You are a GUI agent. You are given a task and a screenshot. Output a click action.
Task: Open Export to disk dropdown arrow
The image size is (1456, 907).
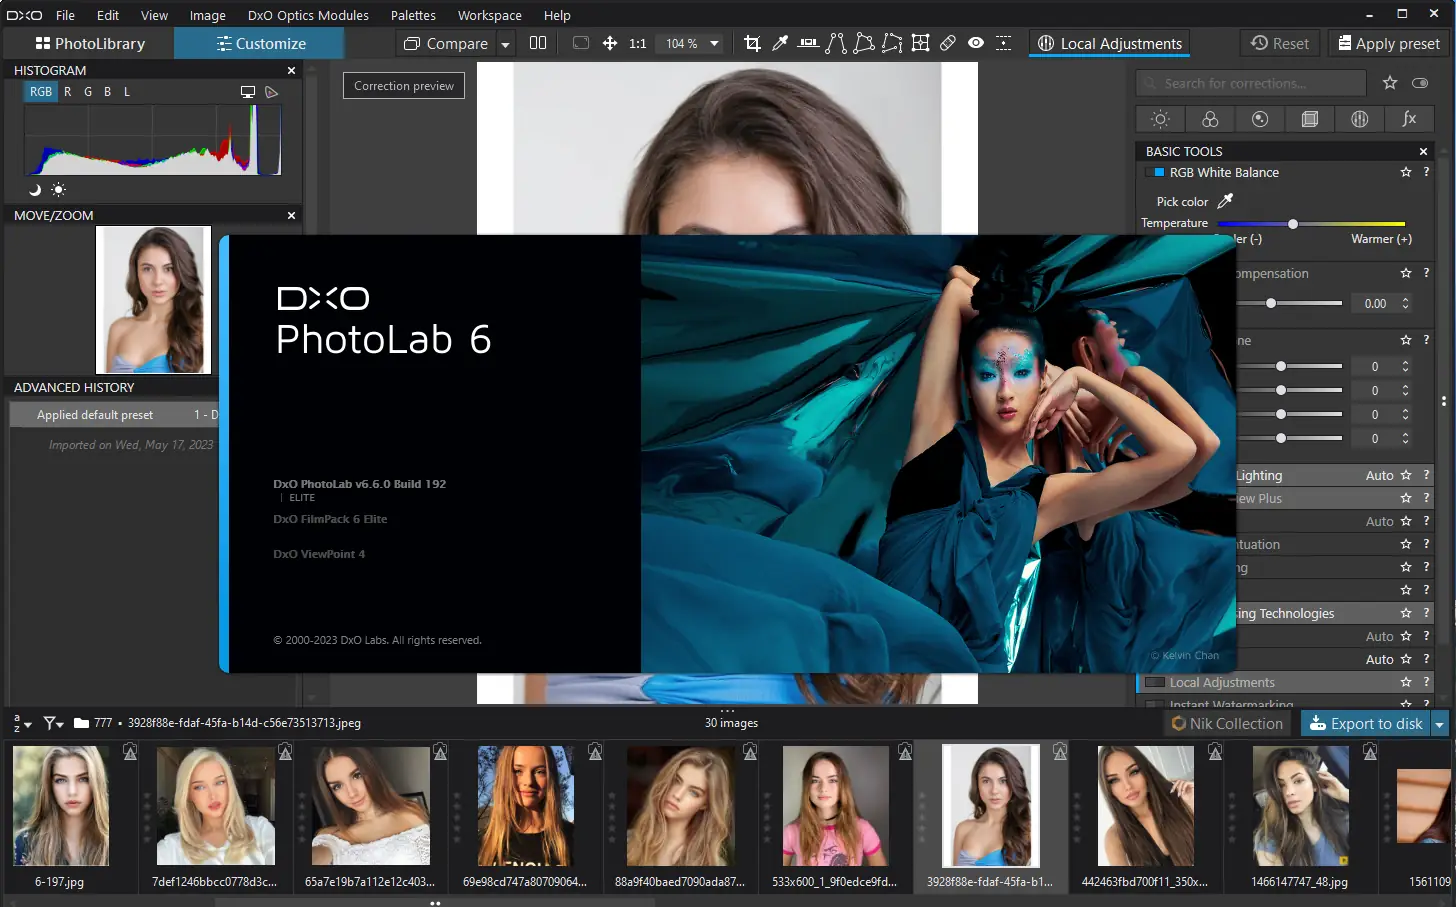pos(1439,724)
